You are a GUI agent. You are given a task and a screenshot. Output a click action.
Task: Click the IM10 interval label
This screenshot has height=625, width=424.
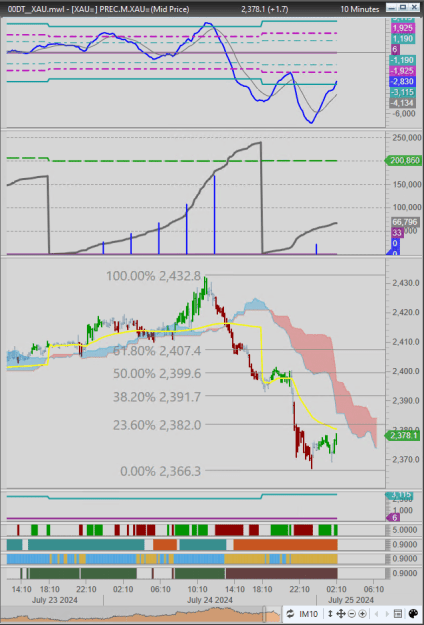(x=308, y=613)
